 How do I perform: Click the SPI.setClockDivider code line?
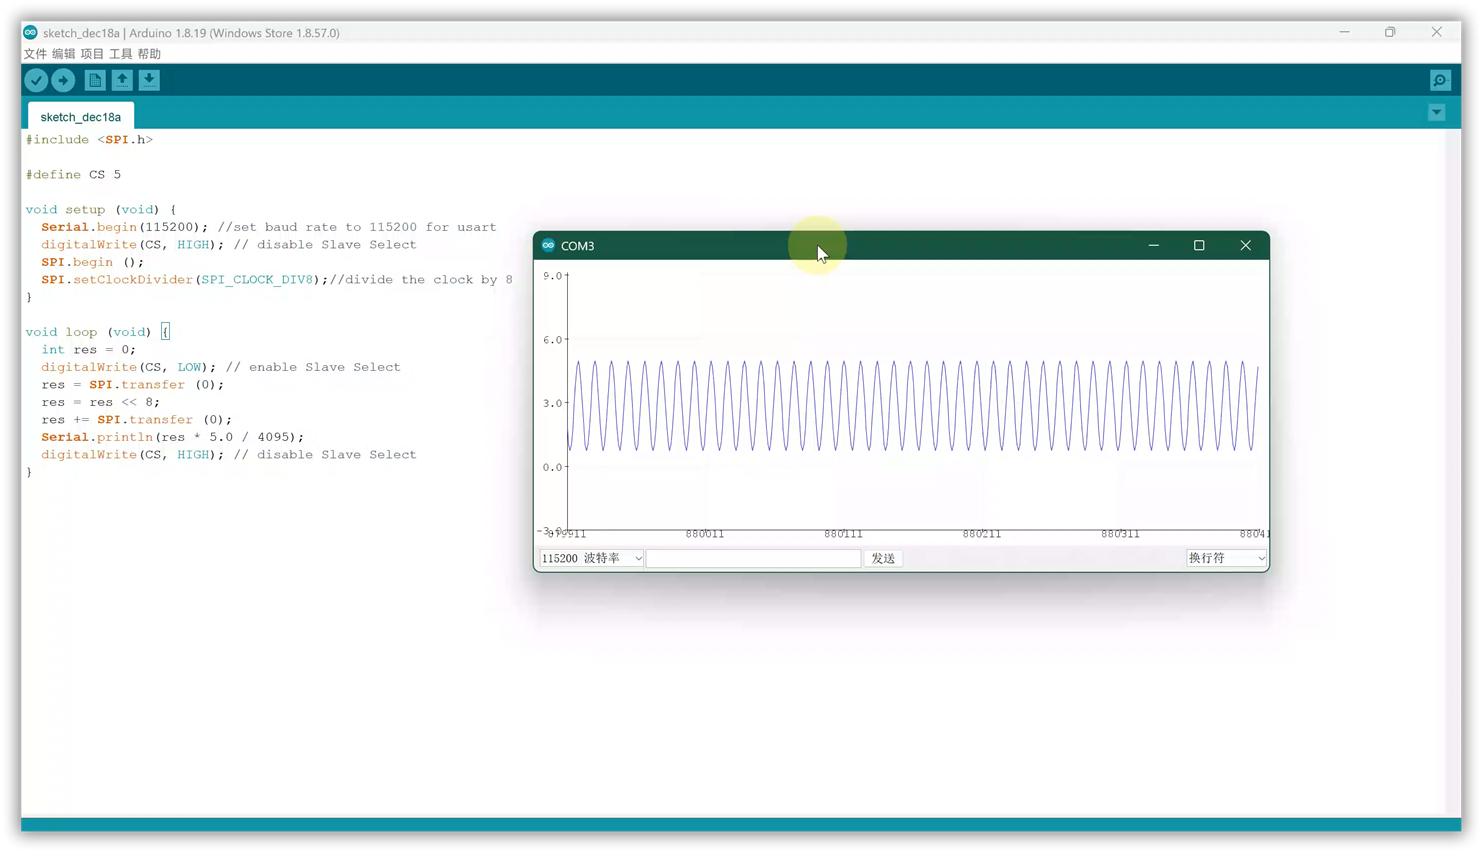[x=277, y=280]
